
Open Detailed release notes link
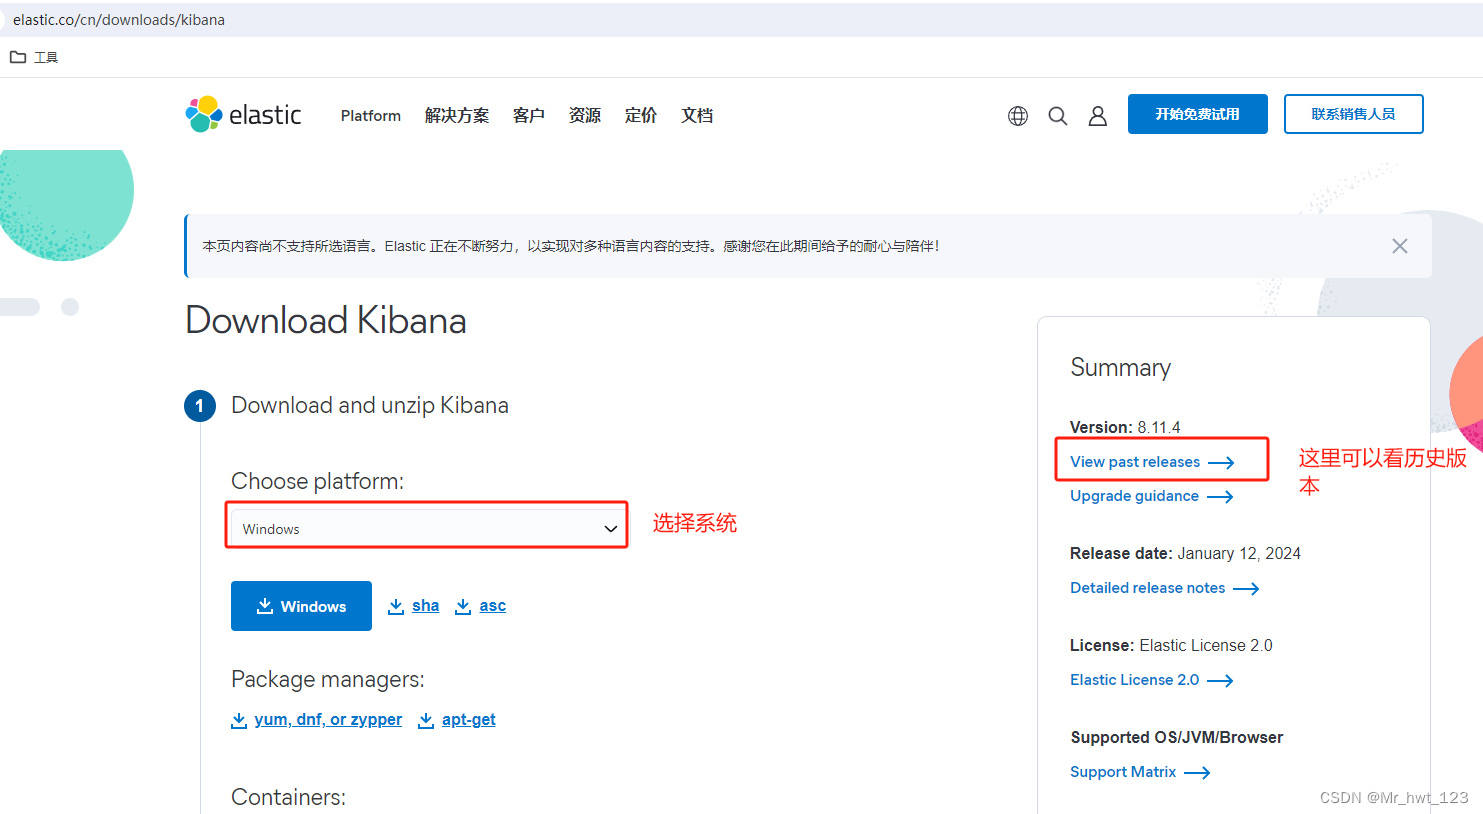1165,588
